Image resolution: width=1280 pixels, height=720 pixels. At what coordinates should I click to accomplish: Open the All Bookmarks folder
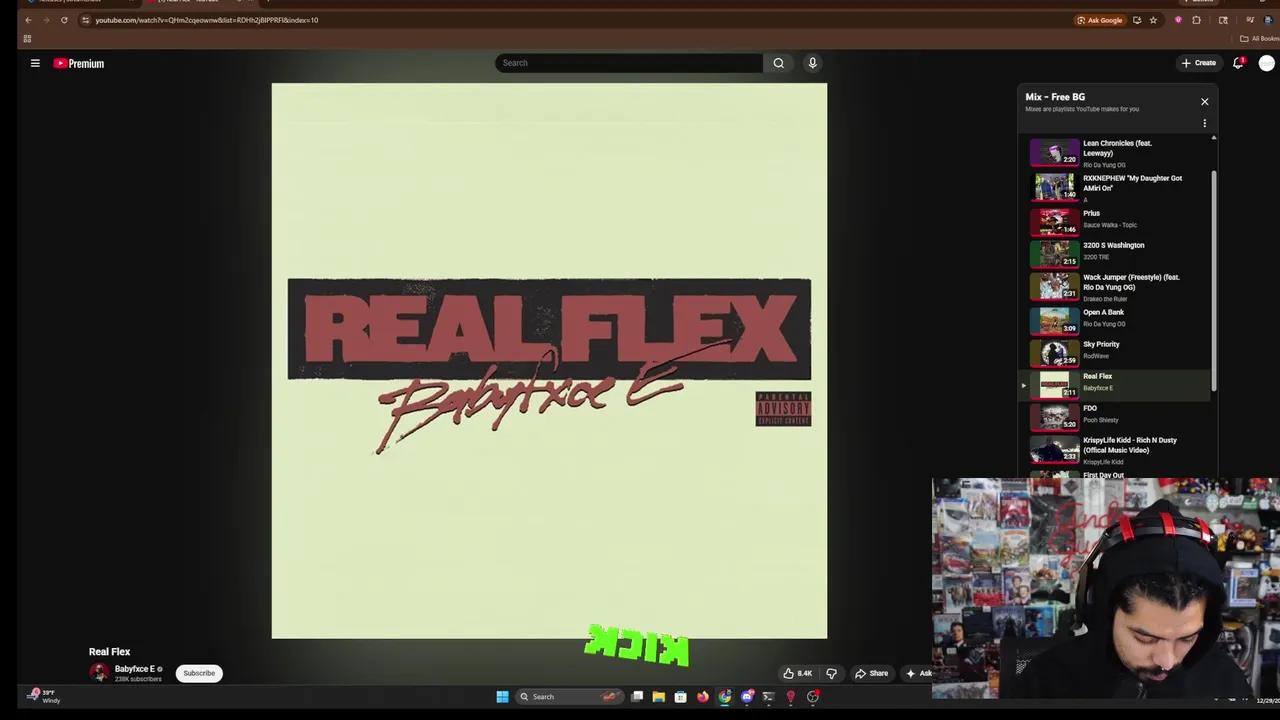[1259, 39]
